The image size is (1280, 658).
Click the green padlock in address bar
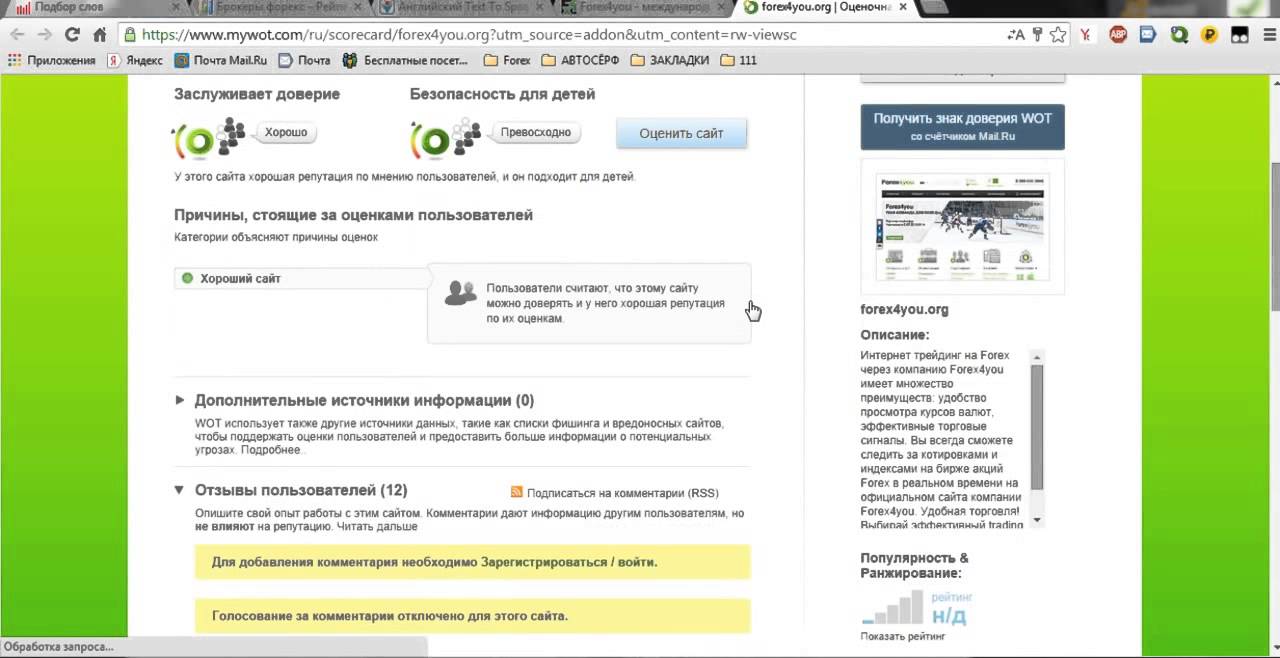coord(130,34)
